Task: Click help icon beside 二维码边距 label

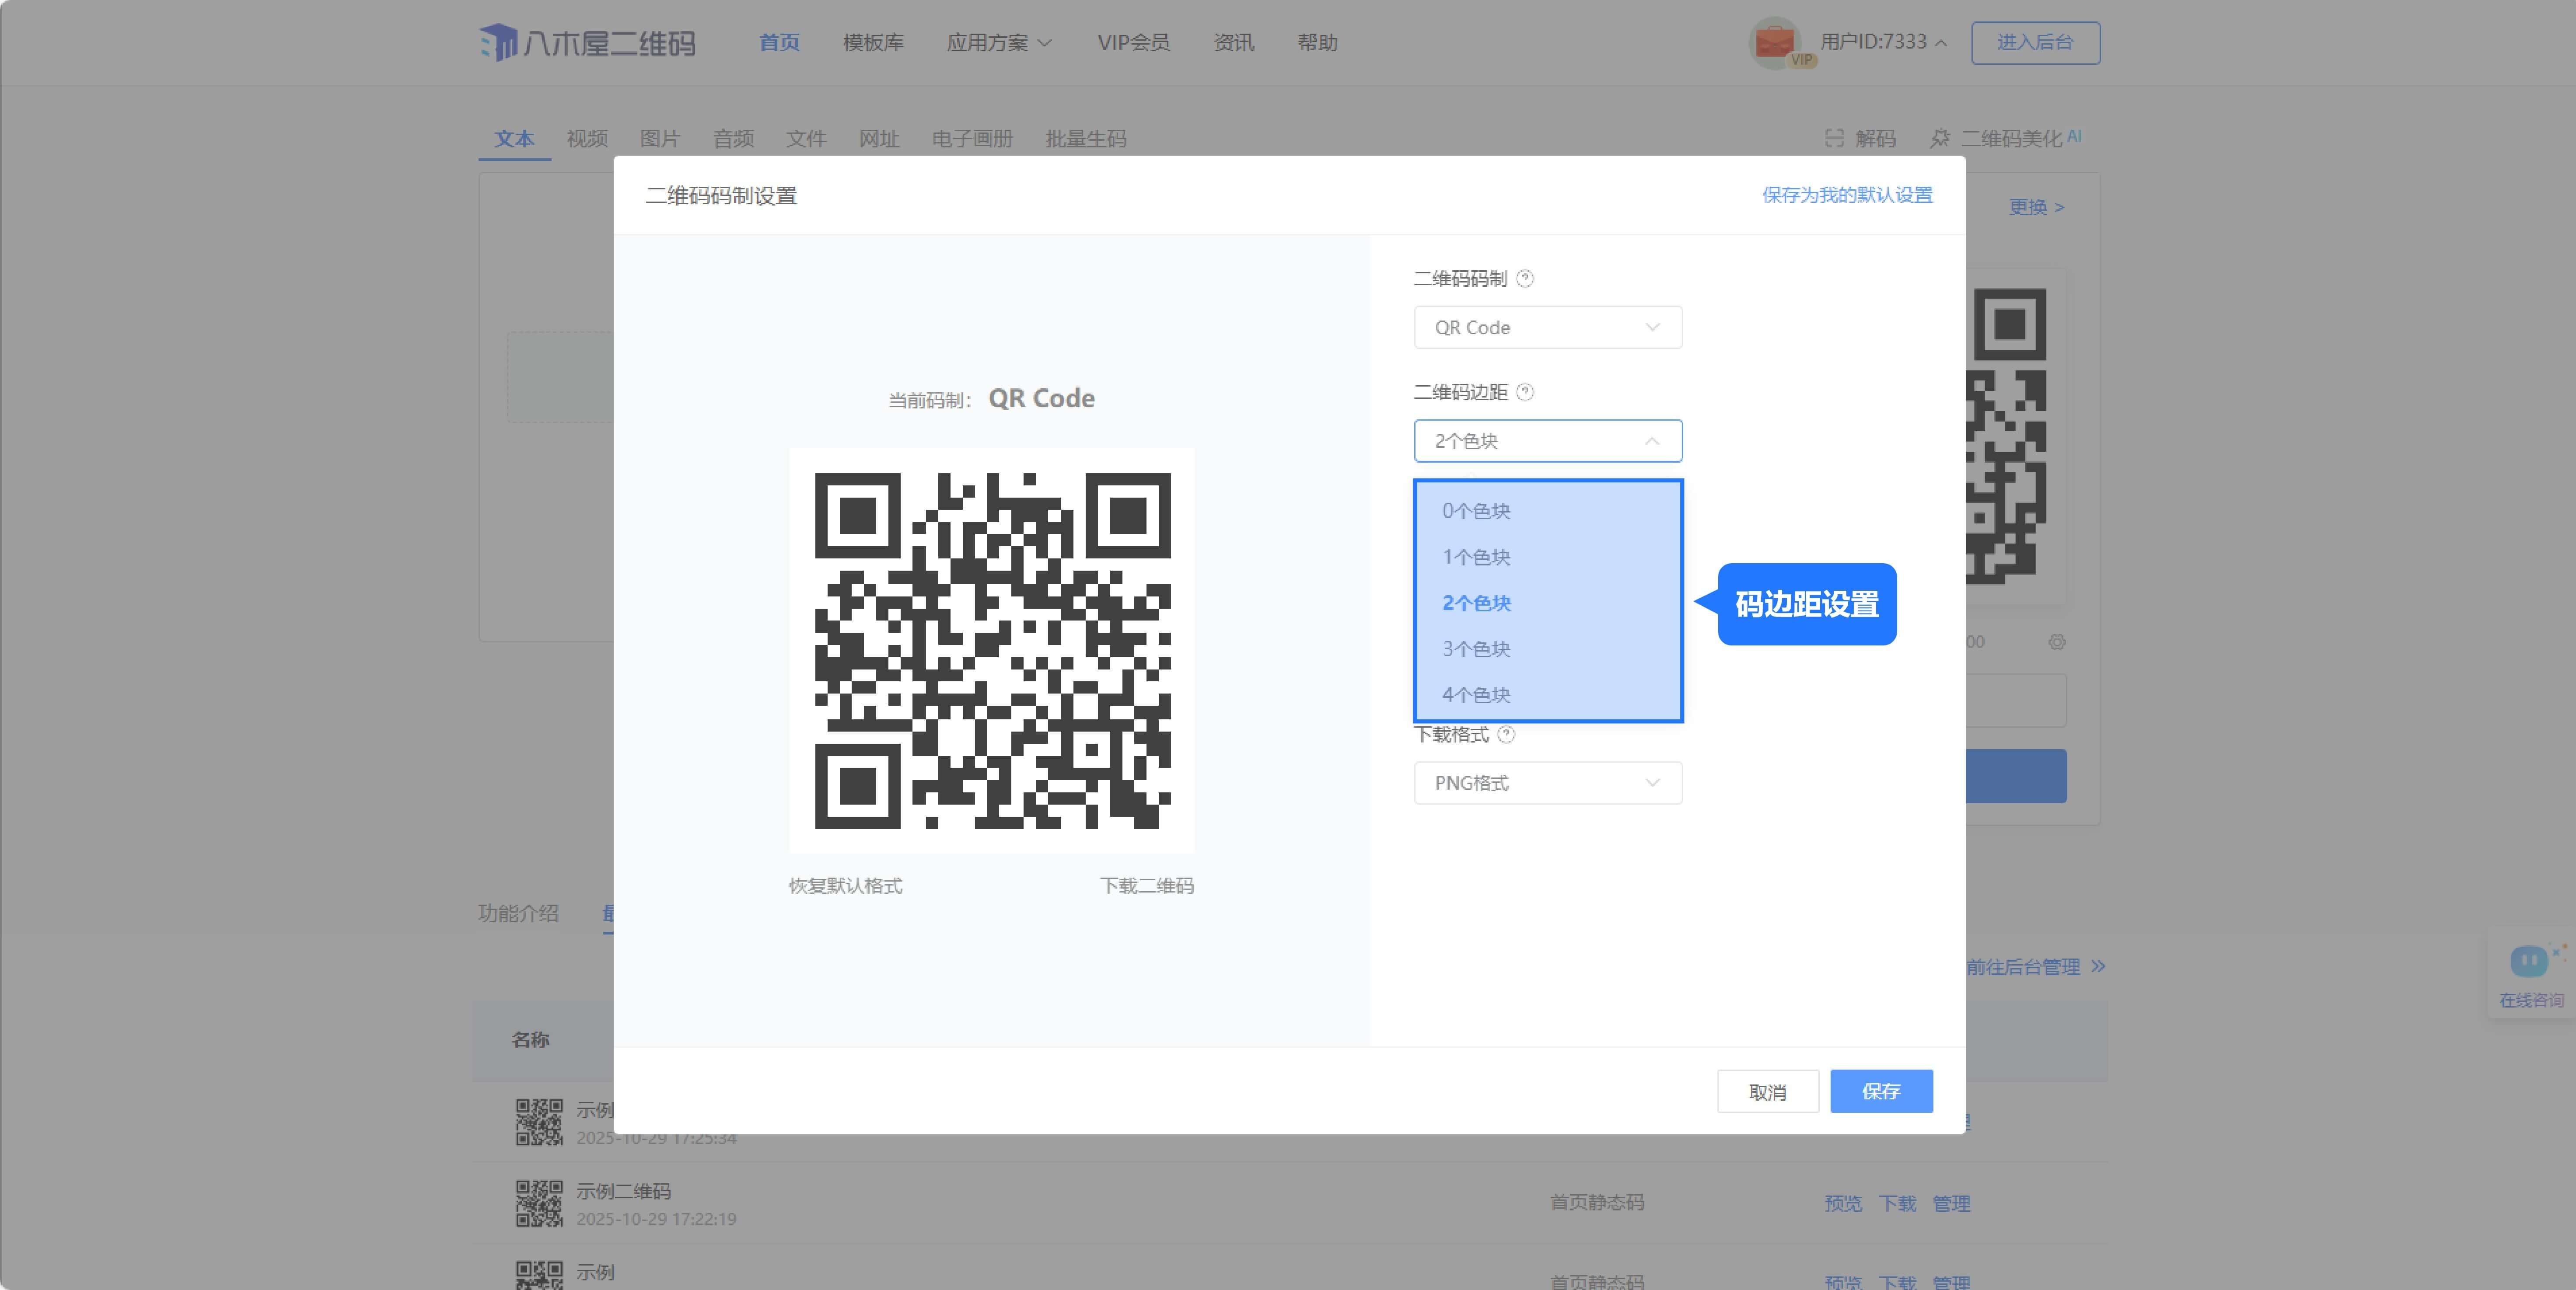Action: pos(1524,392)
